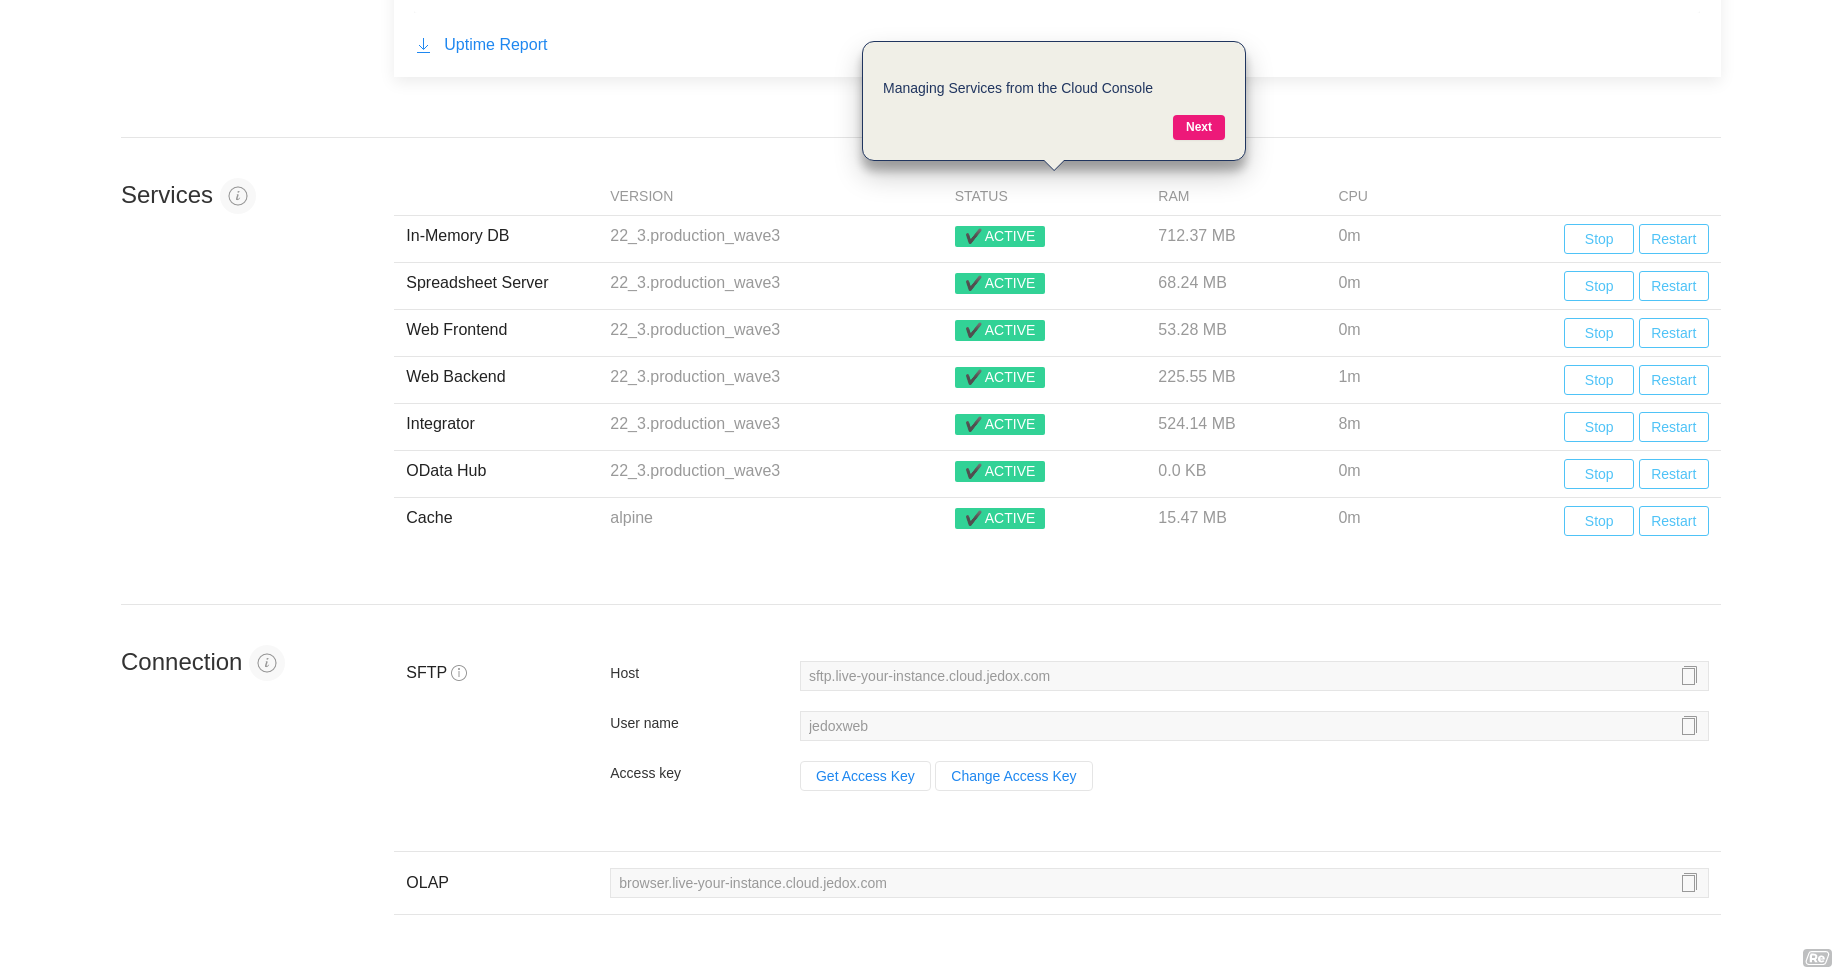The width and height of the screenshot is (1842, 977).
Task: Restart the Spreadsheet Server service
Action: 1673,286
